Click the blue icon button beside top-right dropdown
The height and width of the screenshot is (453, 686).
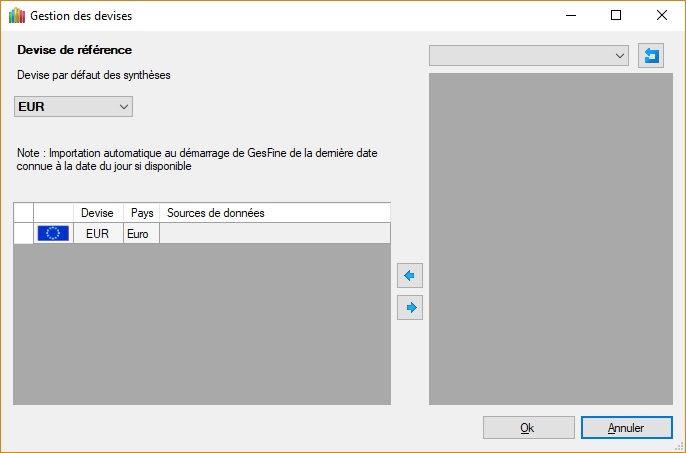point(651,56)
